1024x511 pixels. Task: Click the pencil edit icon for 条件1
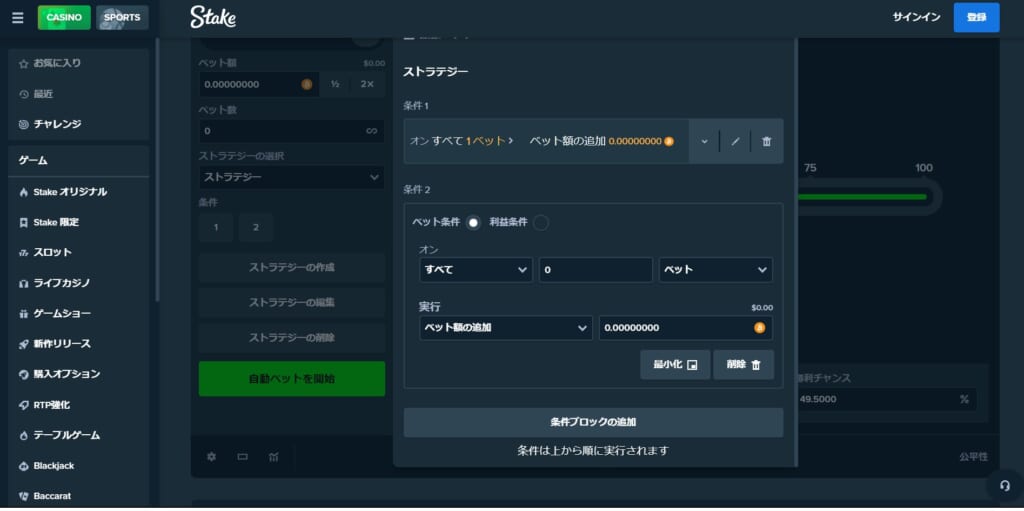click(735, 141)
